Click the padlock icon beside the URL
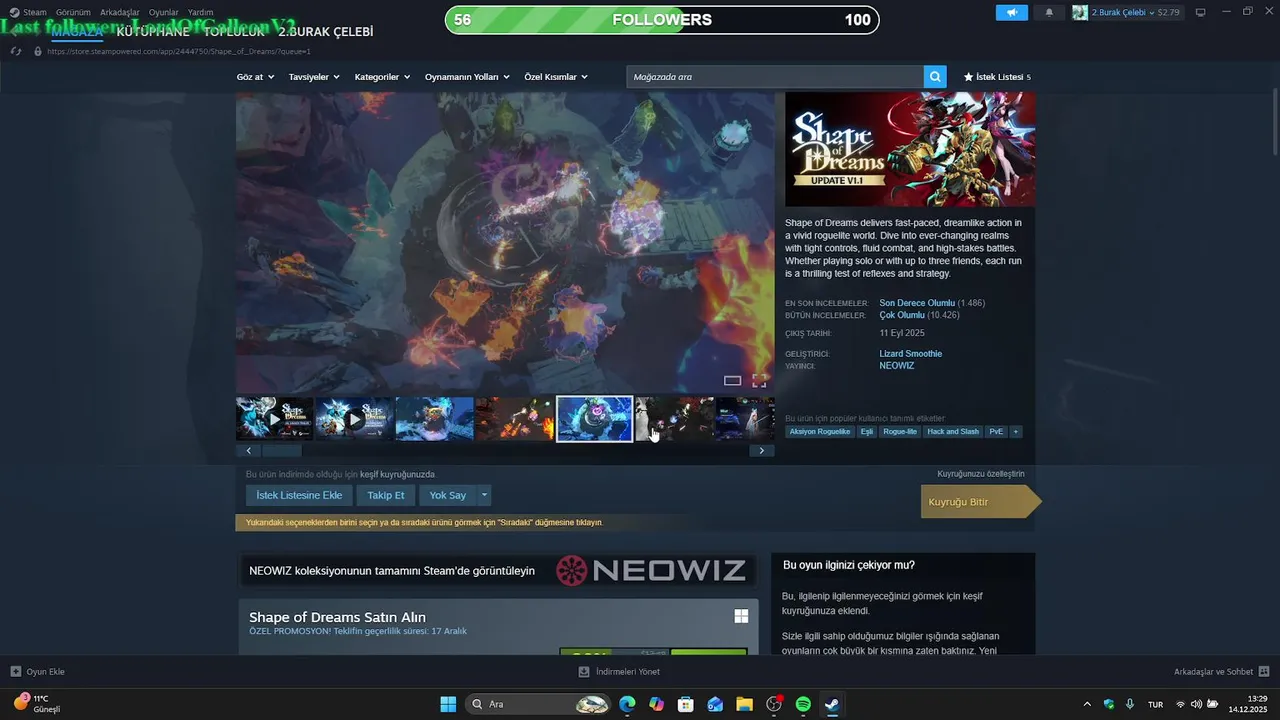Viewport: 1280px width, 720px height. click(x=38, y=51)
